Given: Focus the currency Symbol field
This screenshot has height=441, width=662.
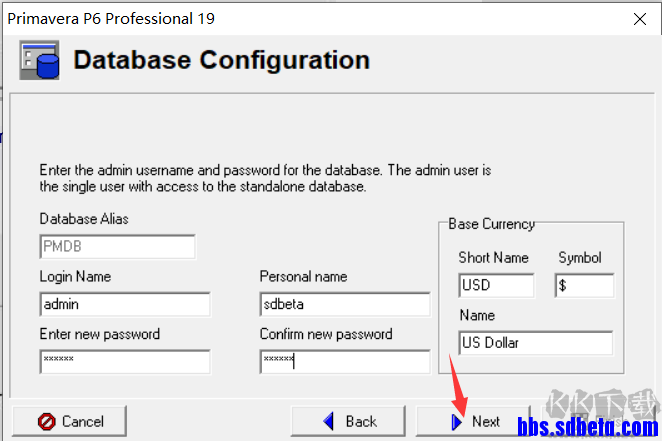Looking at the screenshot, I should [x=584, y=286].
